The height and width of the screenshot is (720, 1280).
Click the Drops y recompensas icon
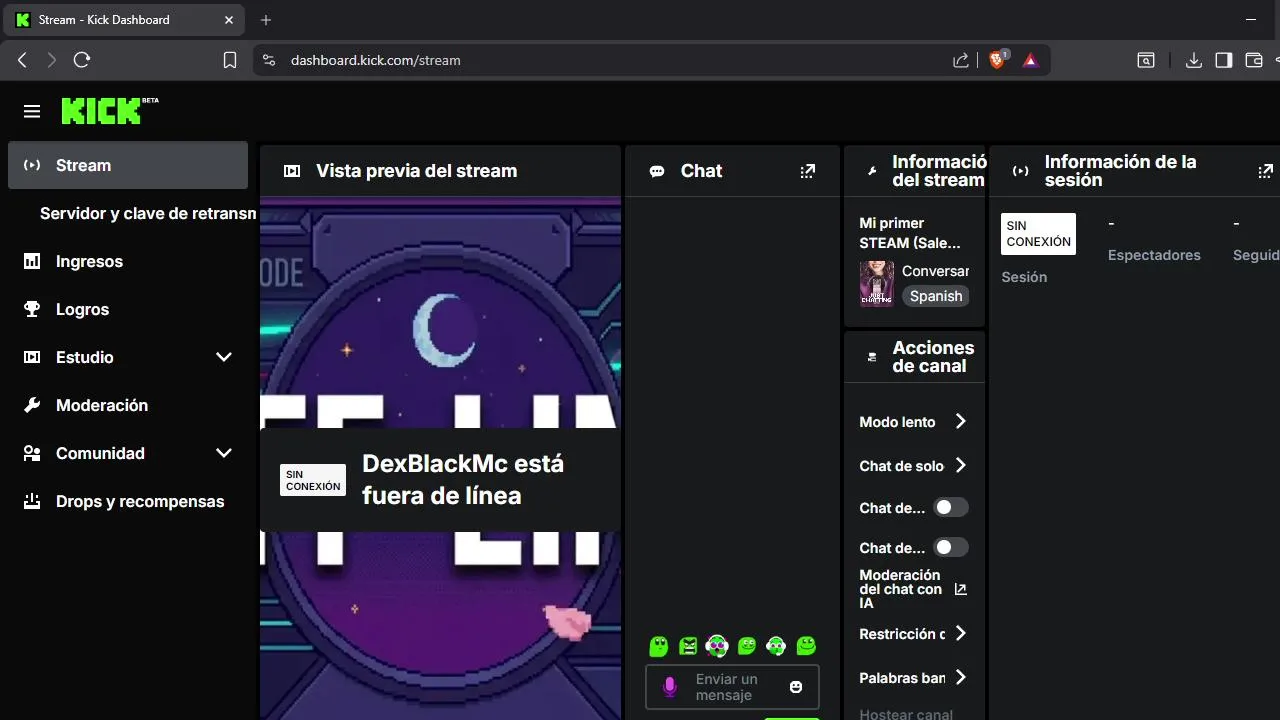tap(32, 501)
